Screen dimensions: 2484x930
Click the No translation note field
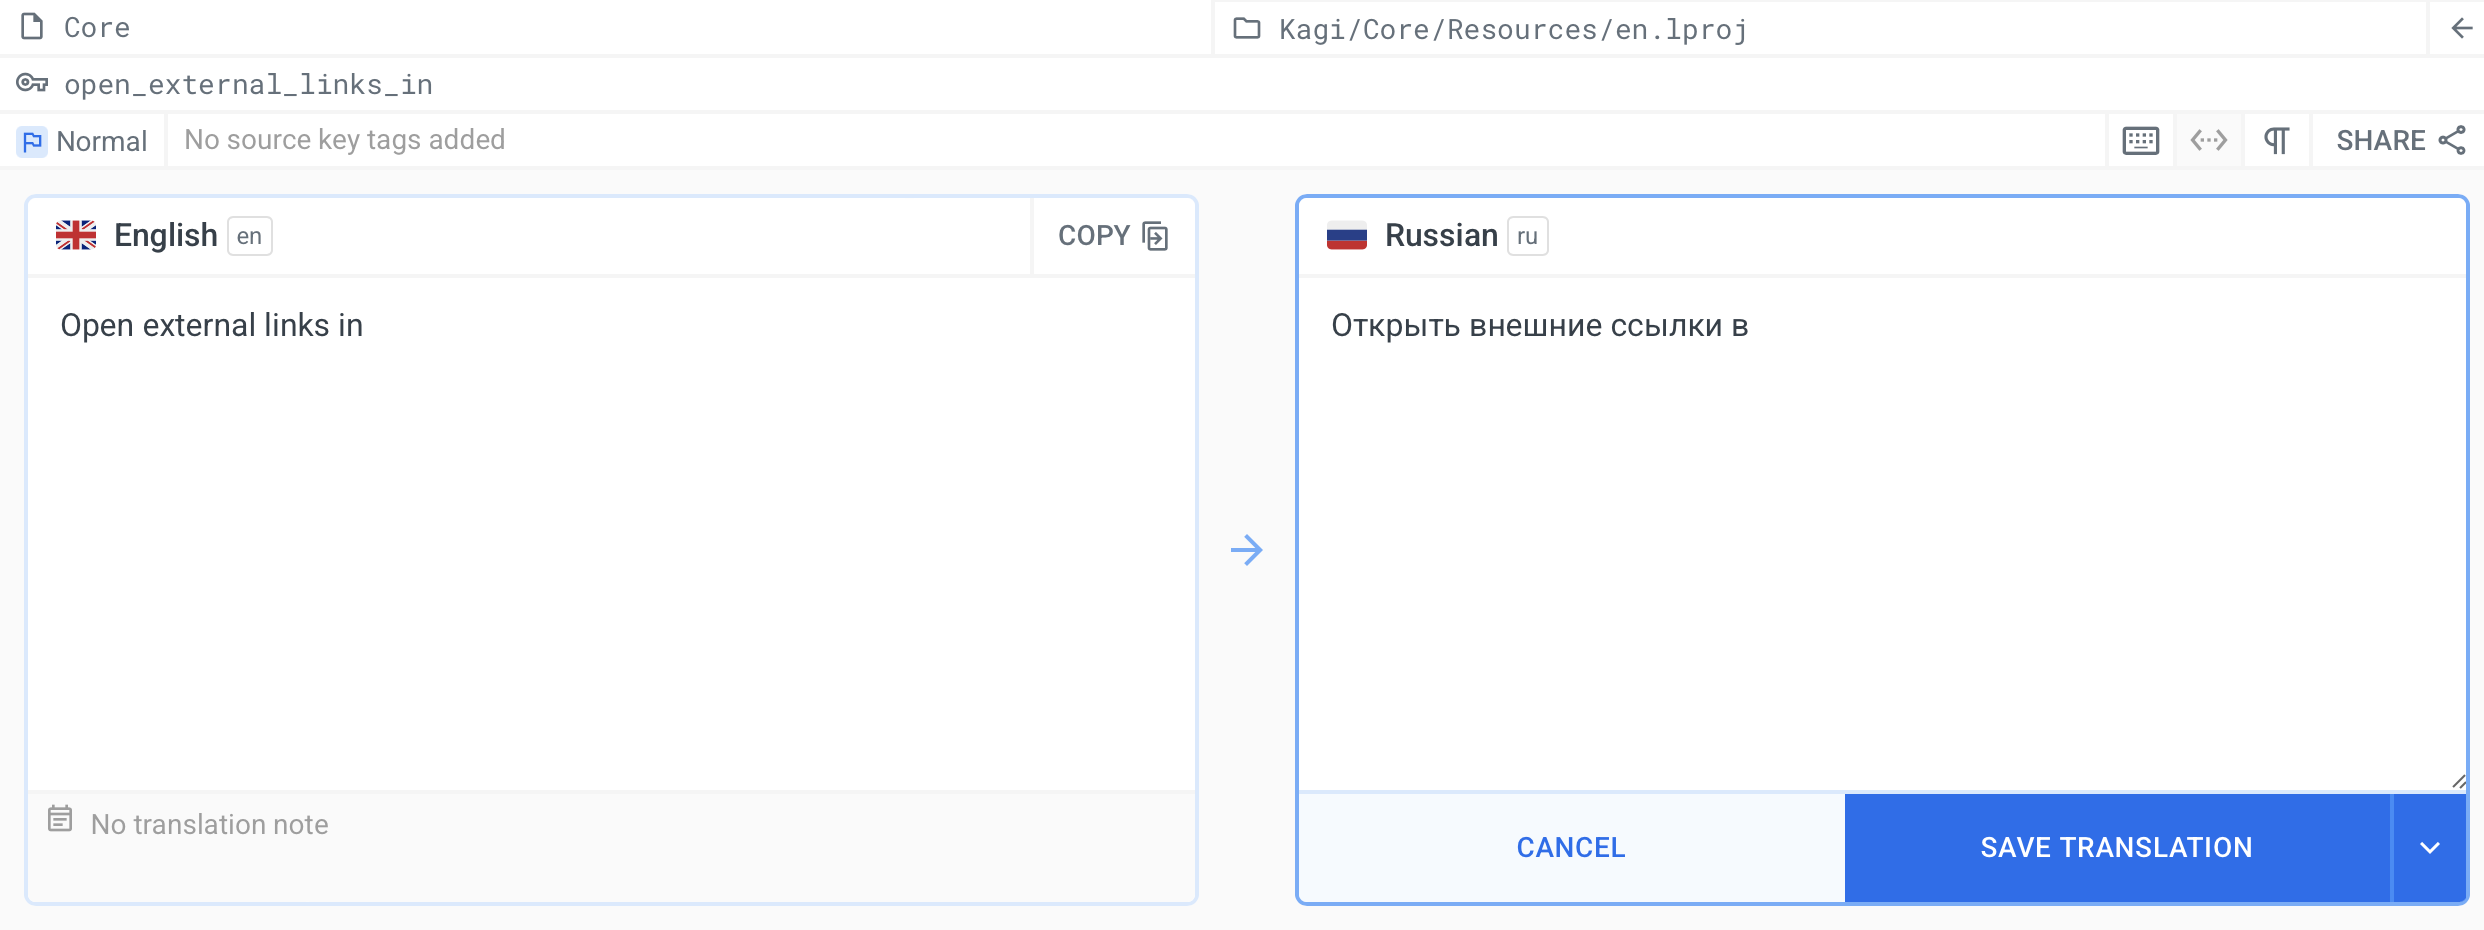[210, 824]
